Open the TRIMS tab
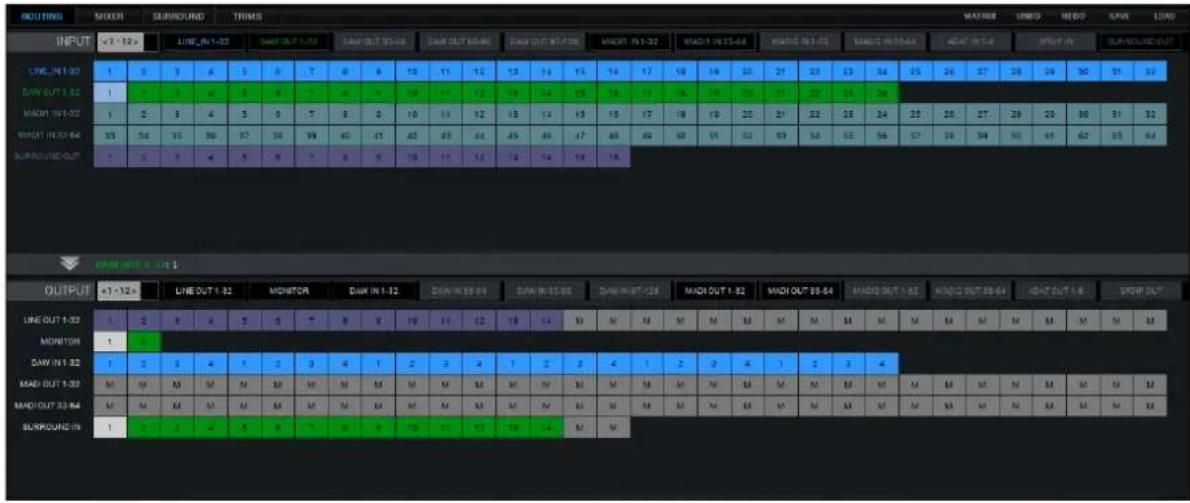The image size is (1190, 503). 248,15
